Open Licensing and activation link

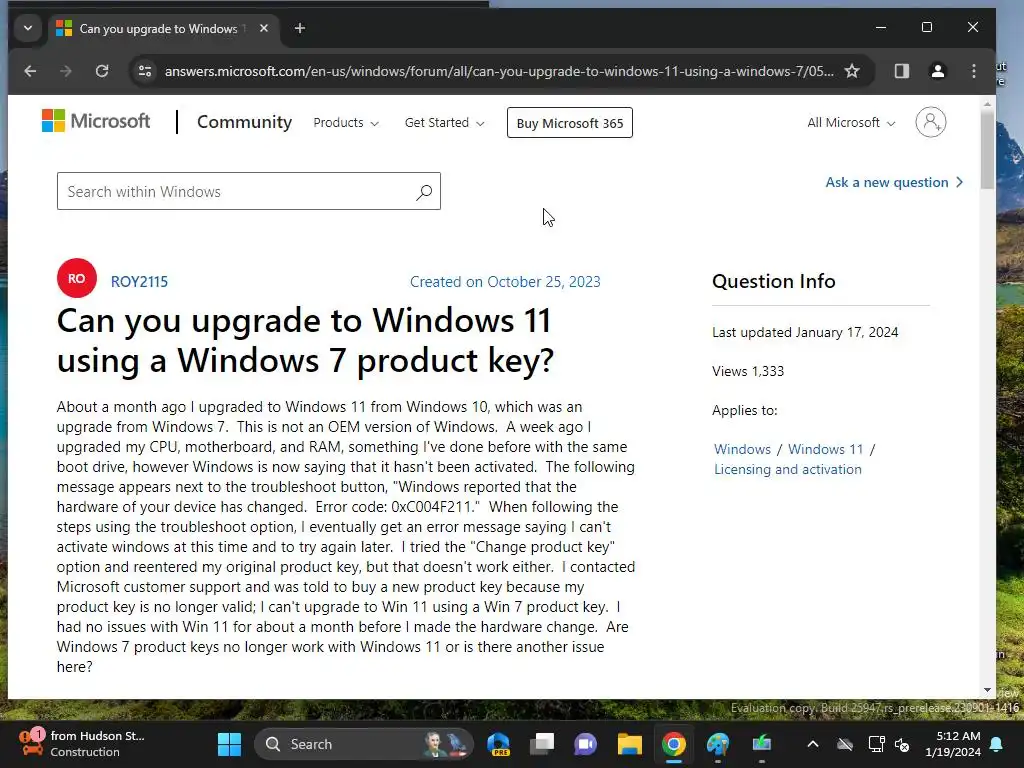tap(788, 470)
